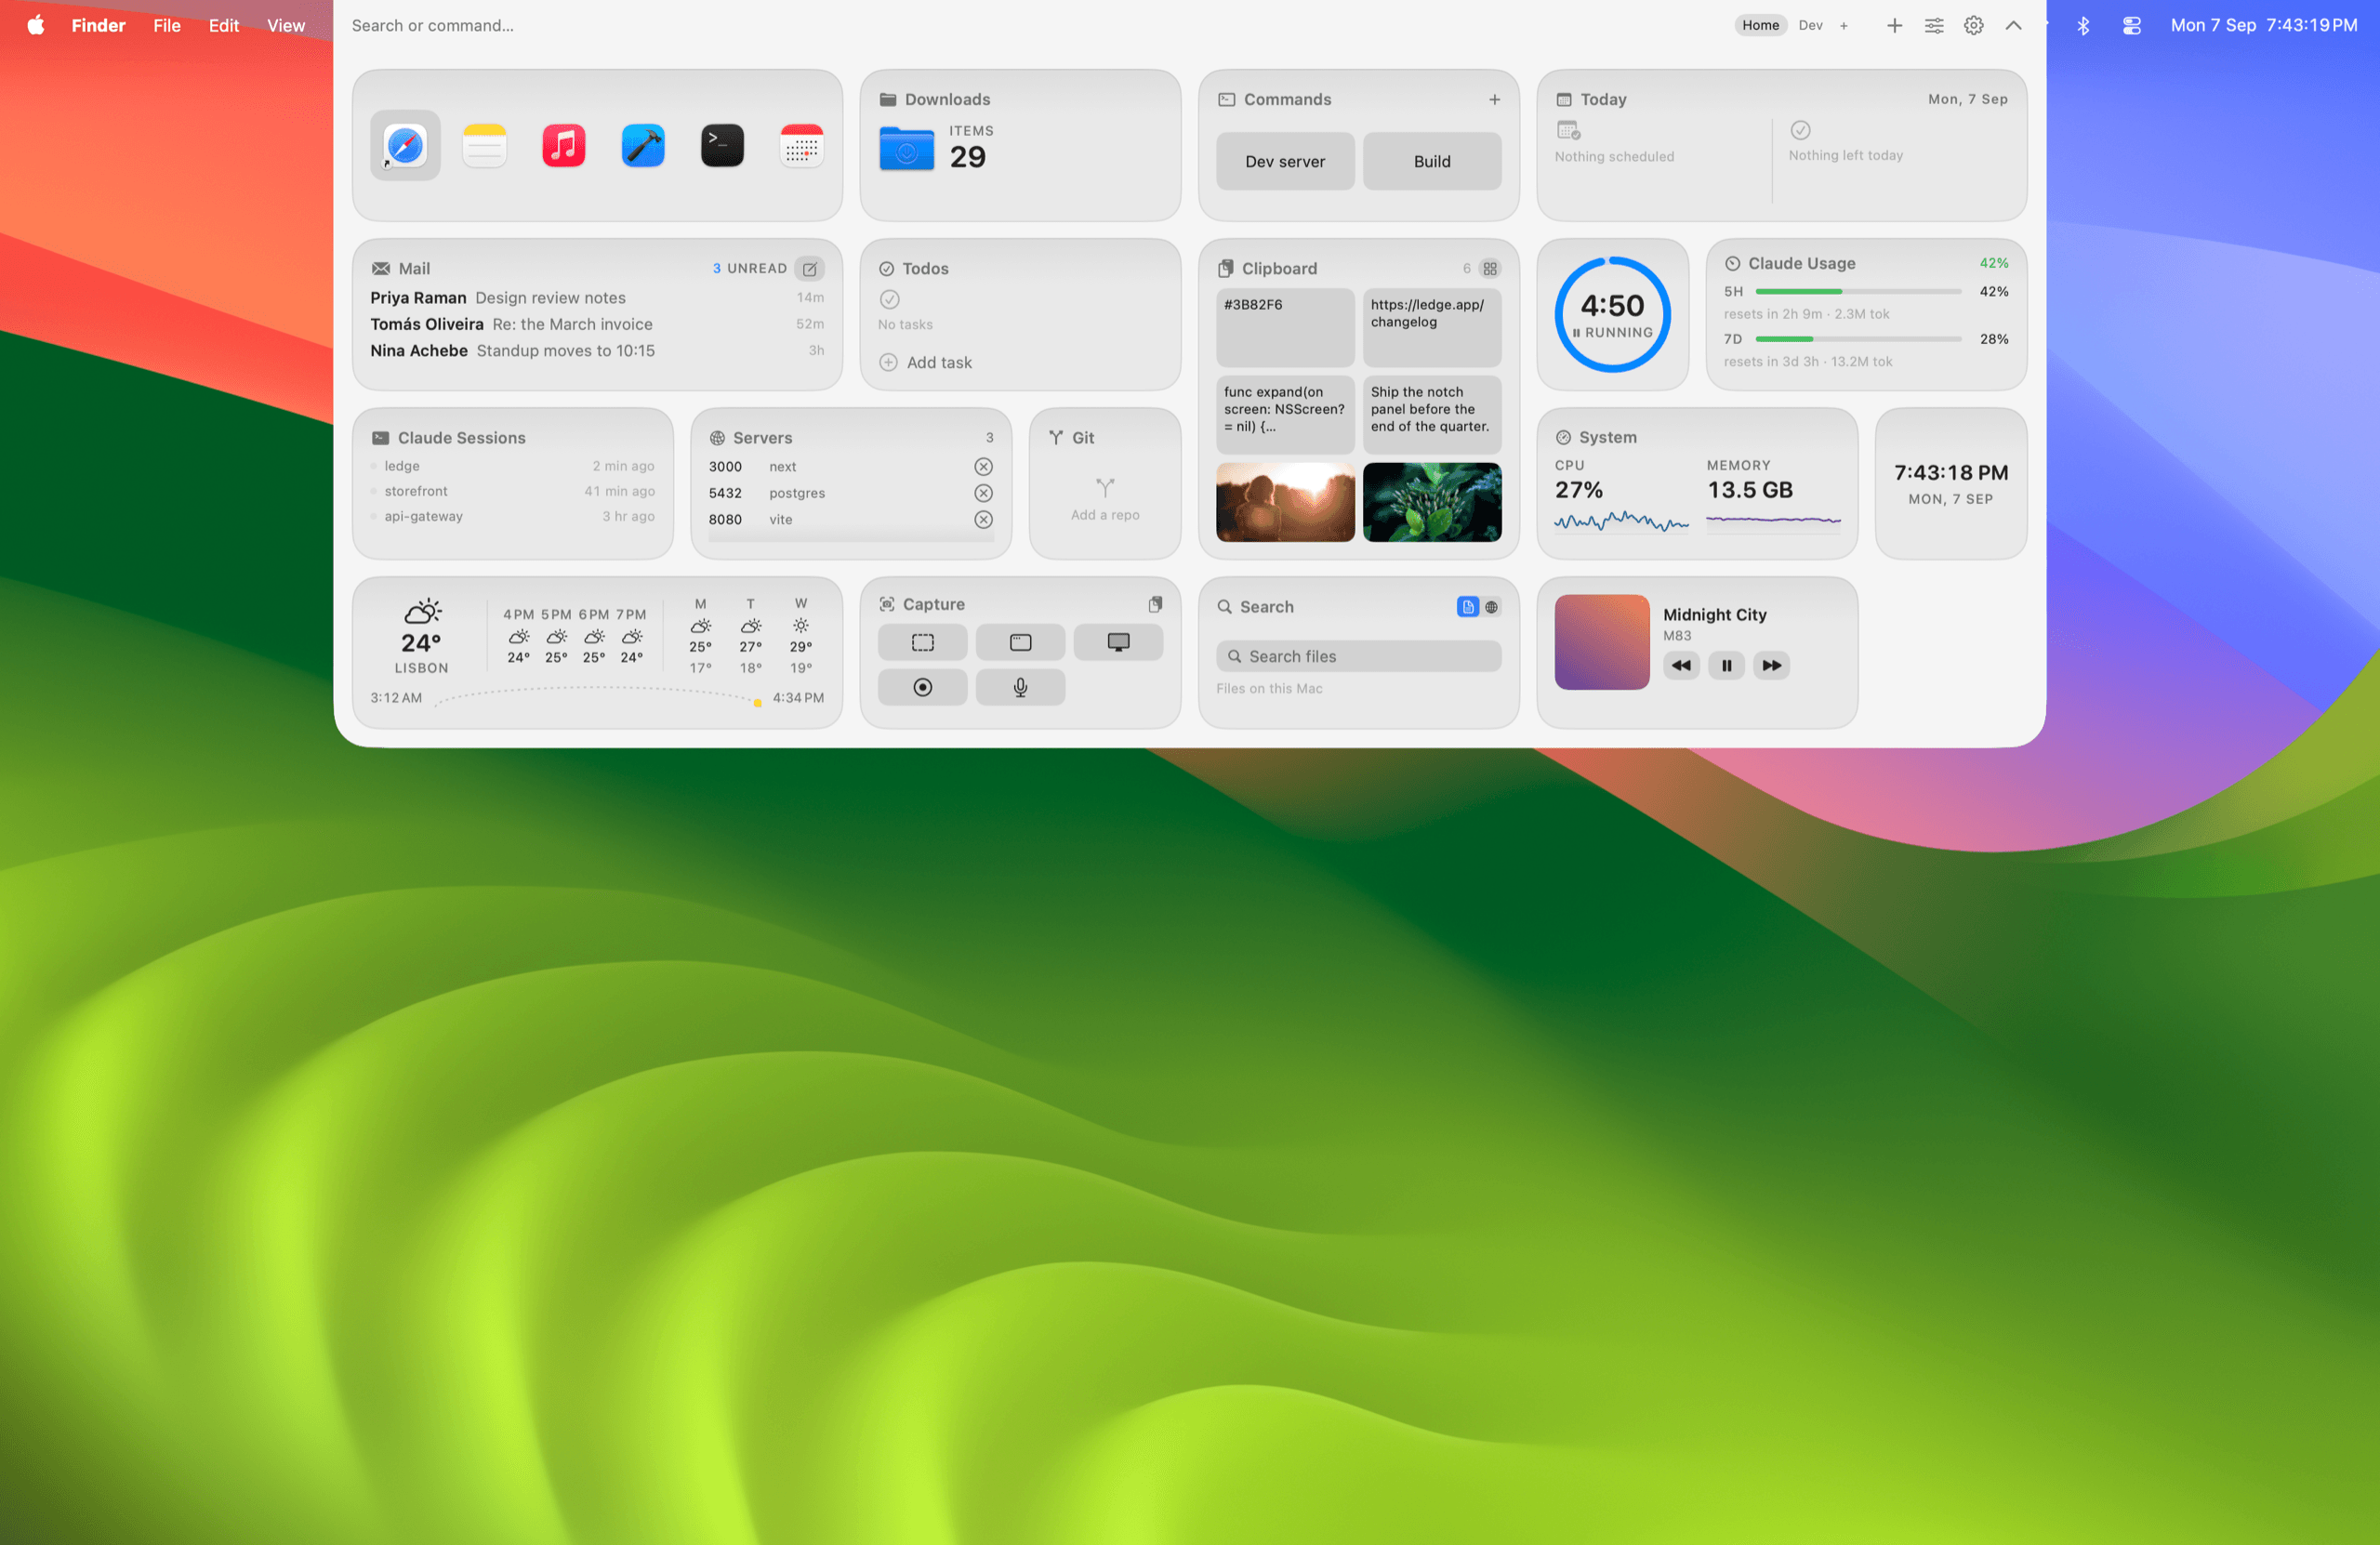Select the sunset photo clipboard thumbnail
Viewport: 2380px width, 1545px height.
(x=1285, y=502)
